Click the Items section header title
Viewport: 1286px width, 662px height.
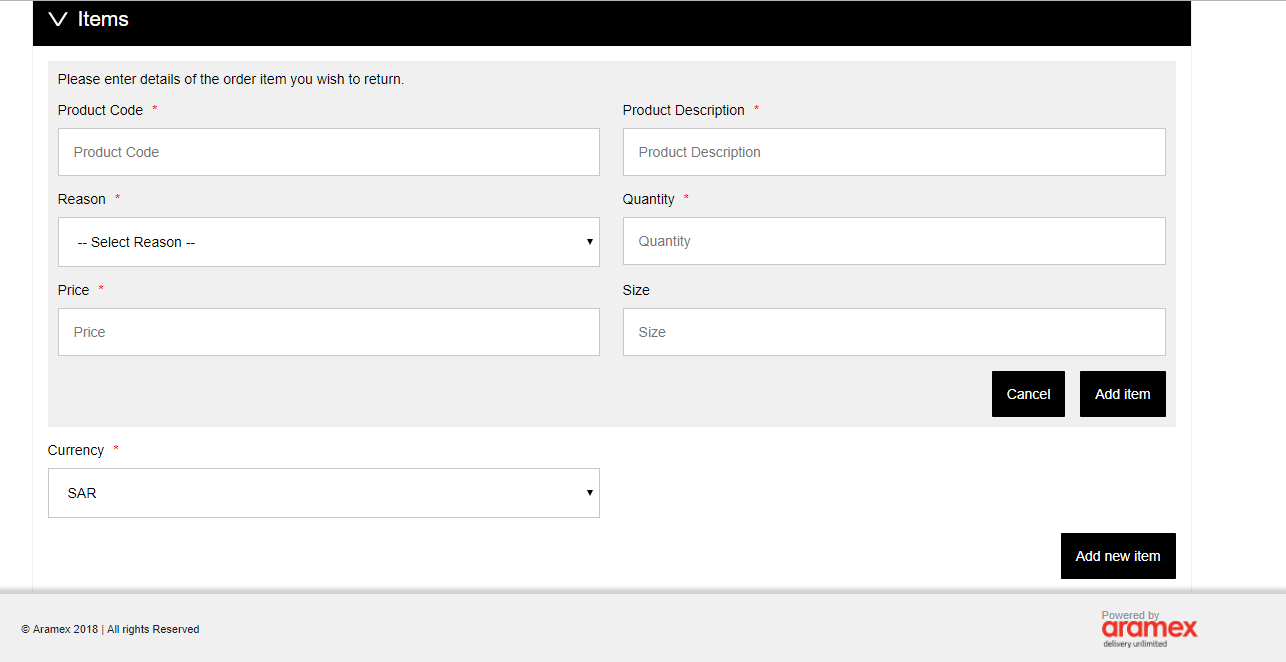tap(103, 20)
